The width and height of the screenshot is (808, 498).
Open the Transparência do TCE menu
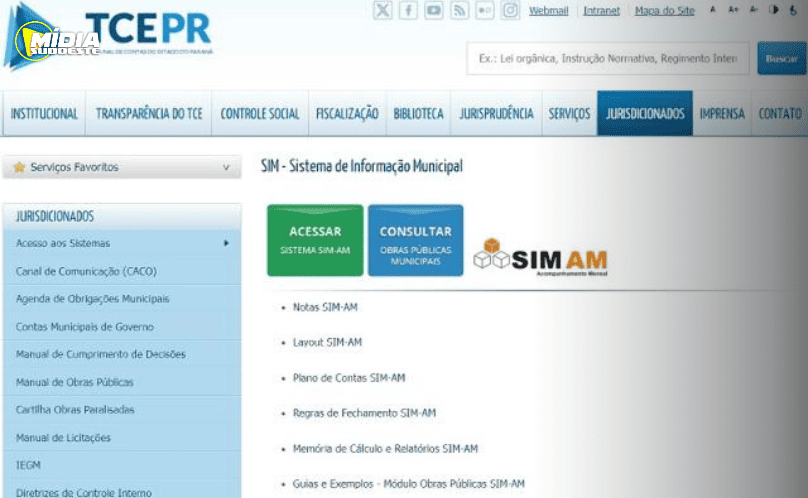148,113
